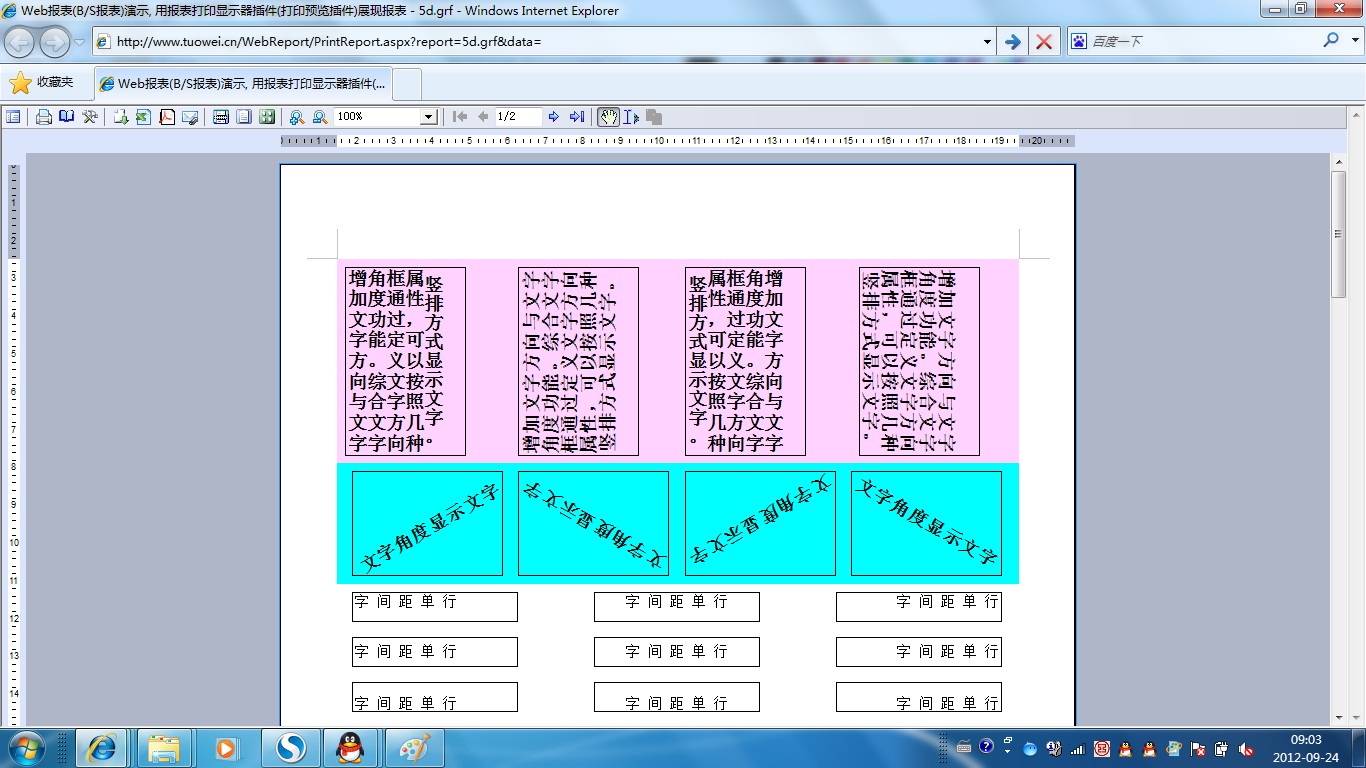This screenshot has height=768, width=1366.
Task: Toggle the text select cursor tool
Action: pos(631,117)
